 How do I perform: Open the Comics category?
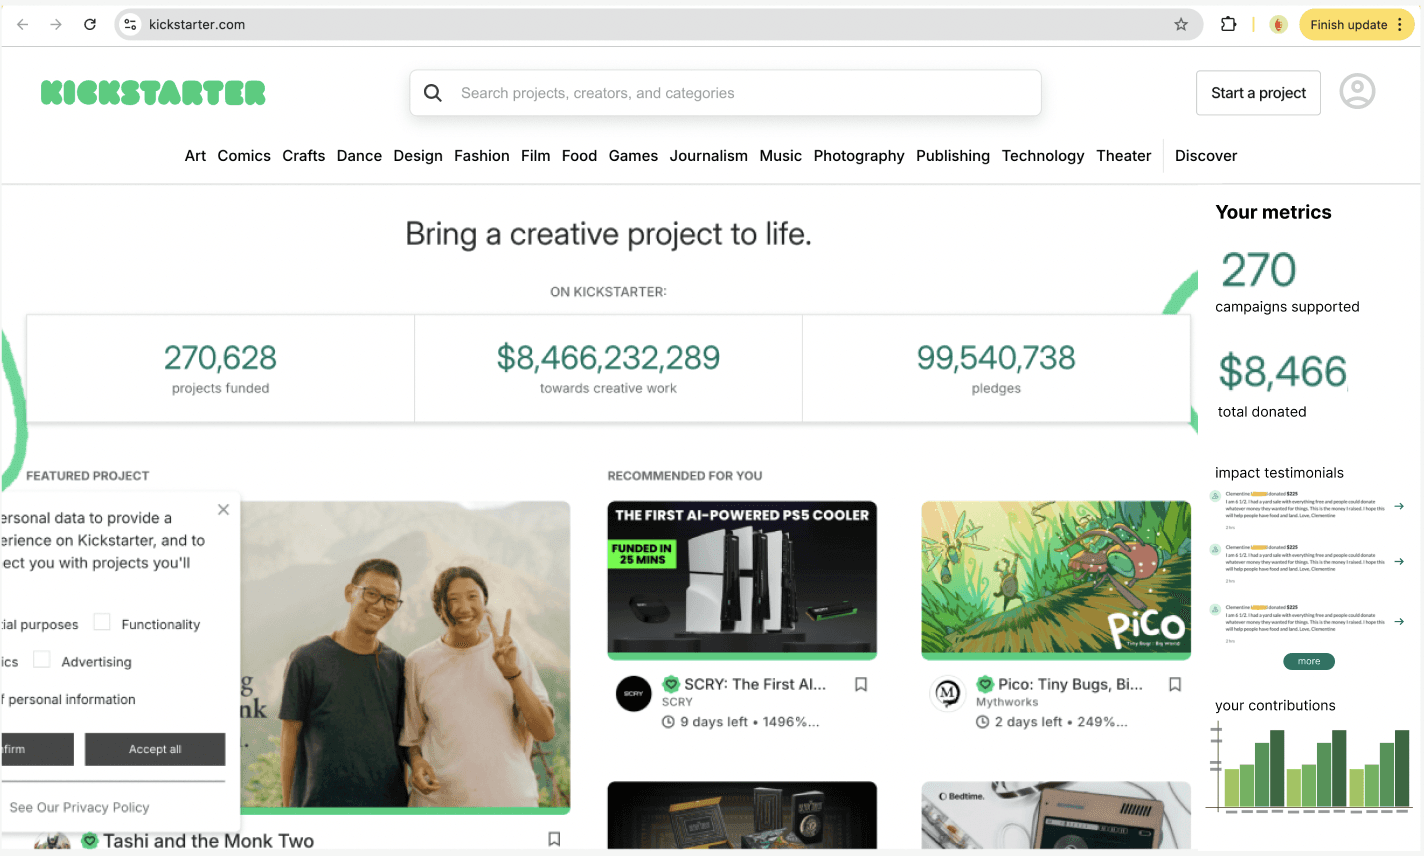tap(244, 156)
